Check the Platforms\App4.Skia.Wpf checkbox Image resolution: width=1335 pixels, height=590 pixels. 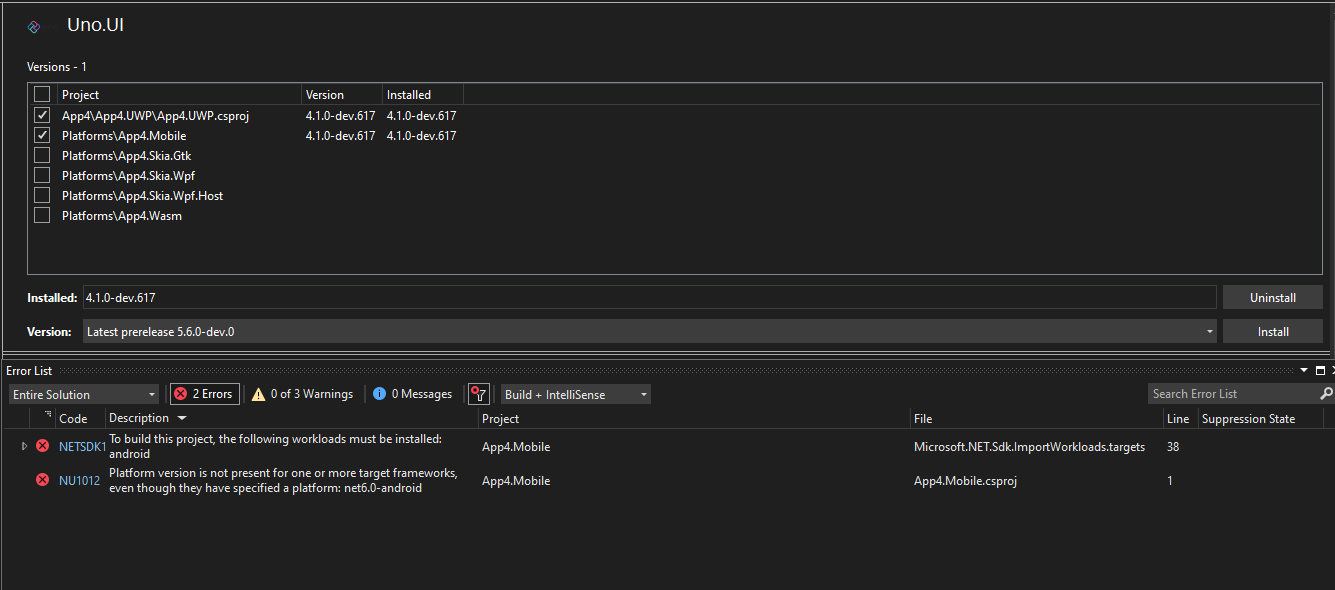pyautogui.click(x=42, y=176)
